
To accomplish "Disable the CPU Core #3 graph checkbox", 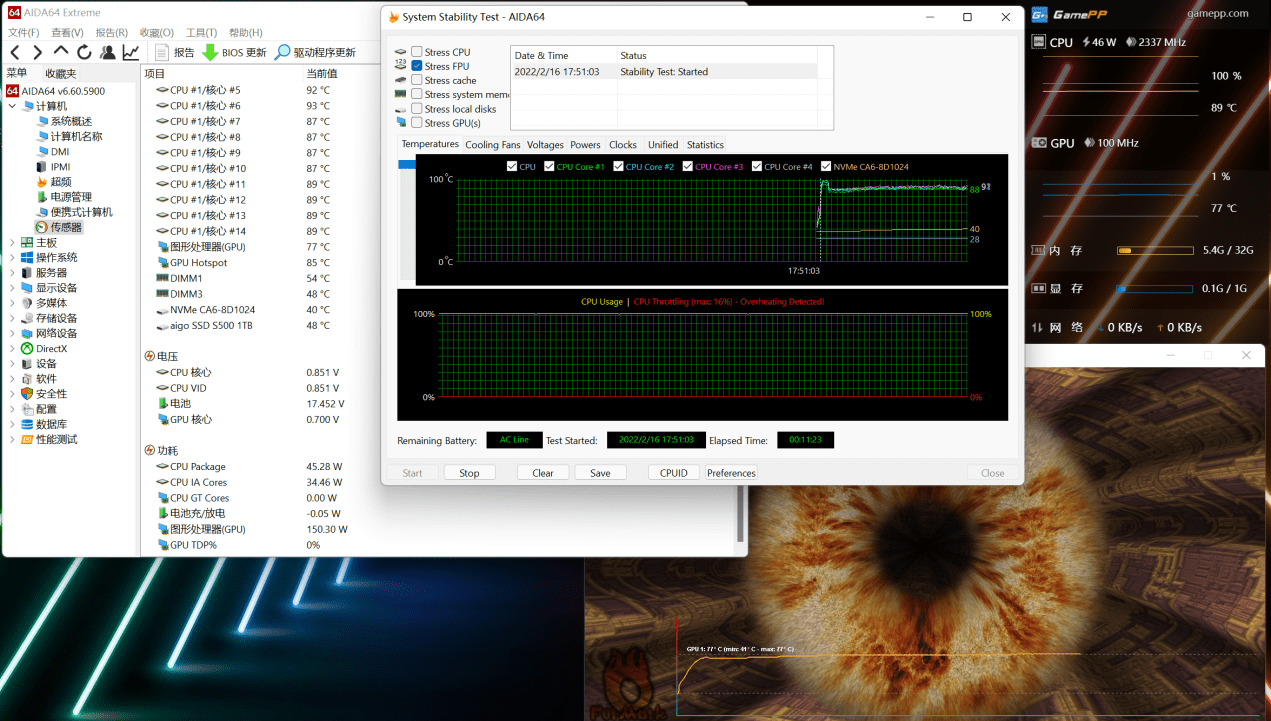I will click(x=688, y=166).
